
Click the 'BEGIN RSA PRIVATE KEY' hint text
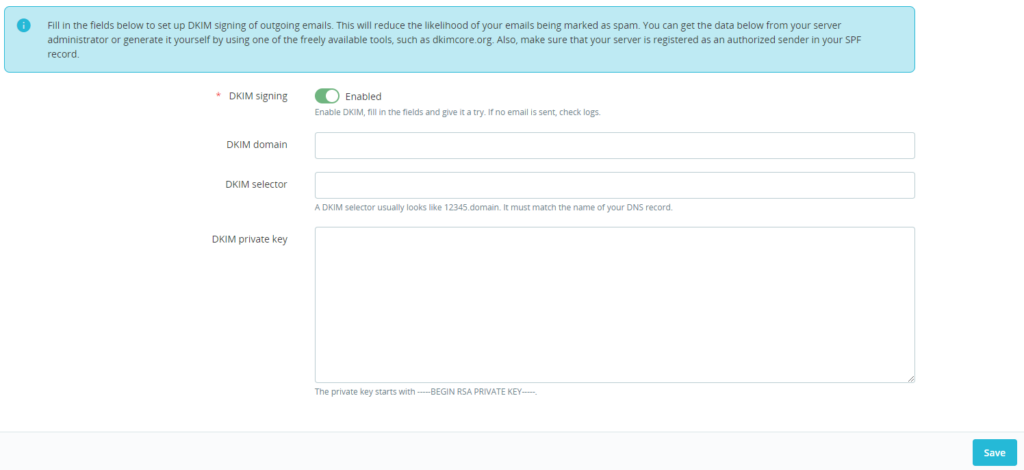tap(426, 392)
